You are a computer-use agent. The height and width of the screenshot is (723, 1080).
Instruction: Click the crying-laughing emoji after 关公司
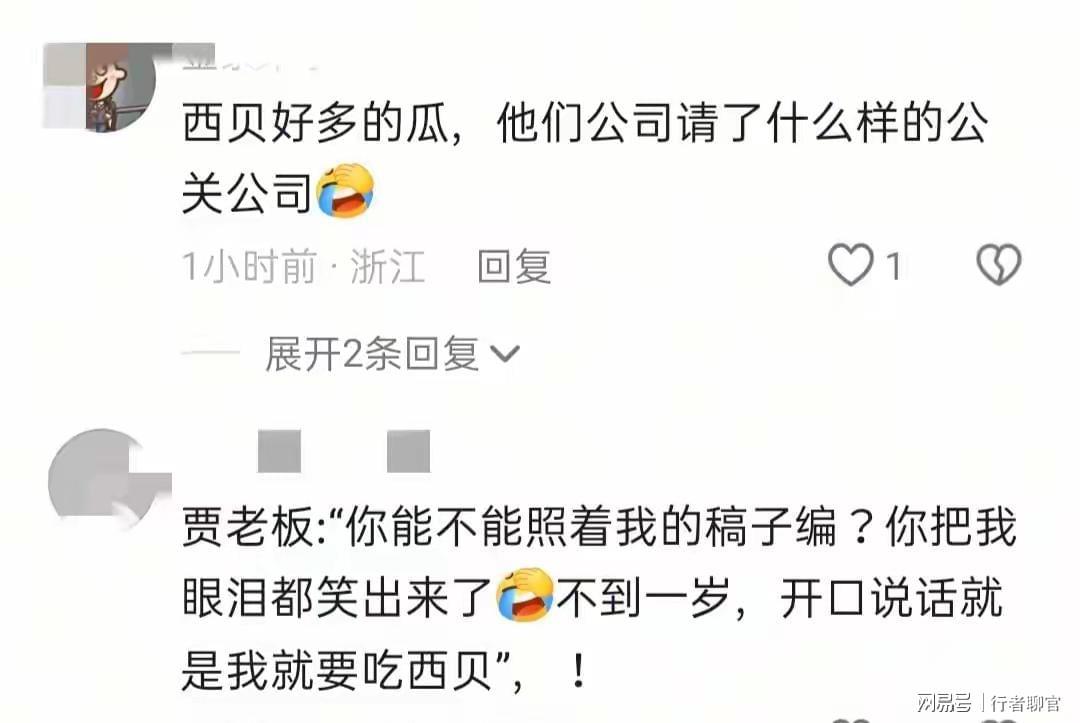point(345,191)
